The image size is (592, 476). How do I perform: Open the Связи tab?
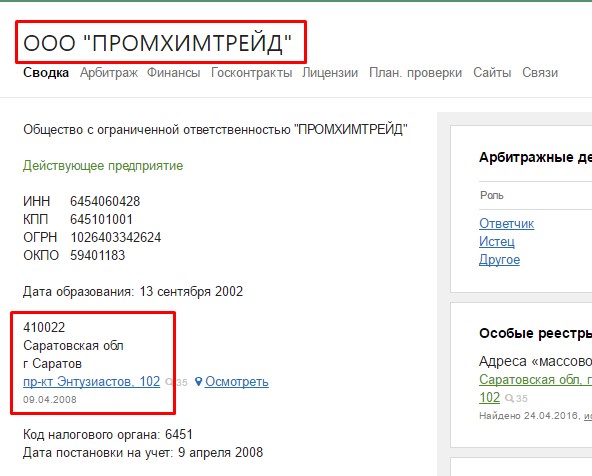(540, 72)
